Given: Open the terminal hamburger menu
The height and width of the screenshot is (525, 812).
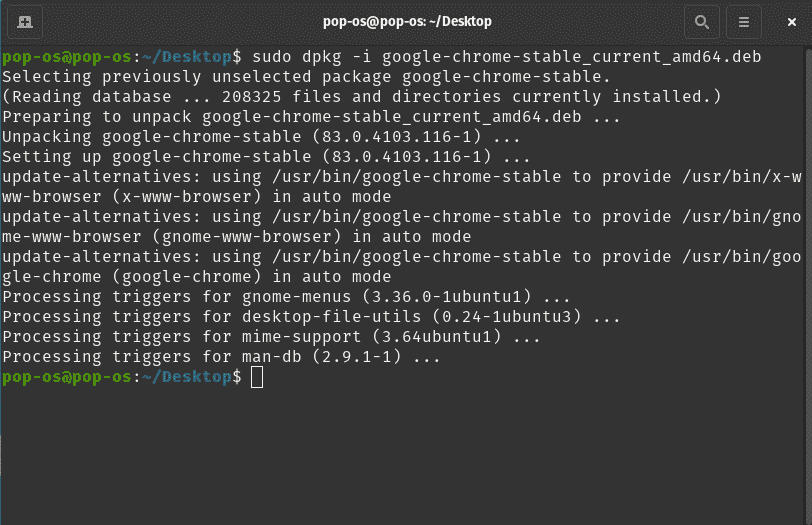Looking at the screenshot, I should [744, 22].
